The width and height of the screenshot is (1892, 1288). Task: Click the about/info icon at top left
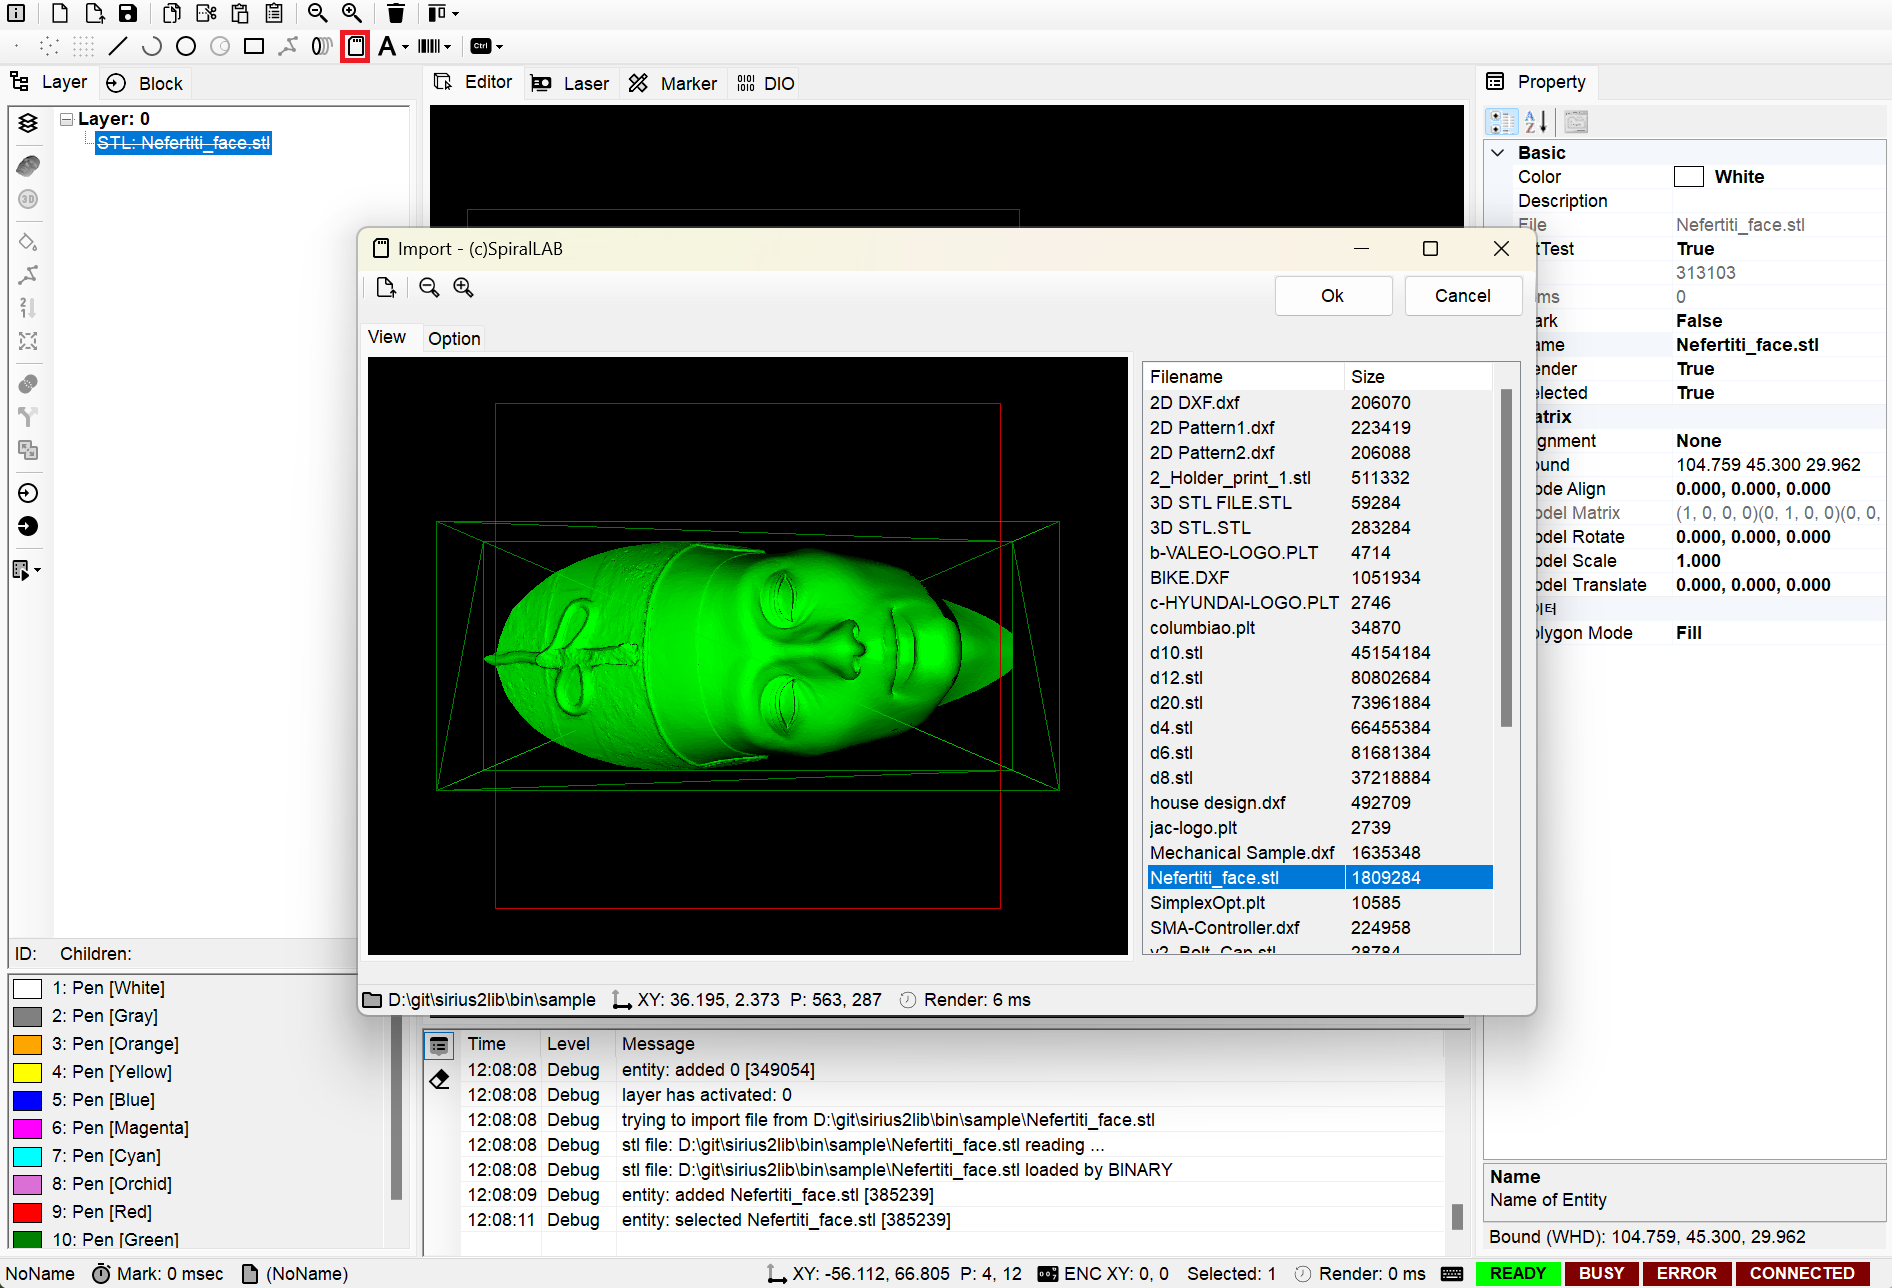click(16, 13)
